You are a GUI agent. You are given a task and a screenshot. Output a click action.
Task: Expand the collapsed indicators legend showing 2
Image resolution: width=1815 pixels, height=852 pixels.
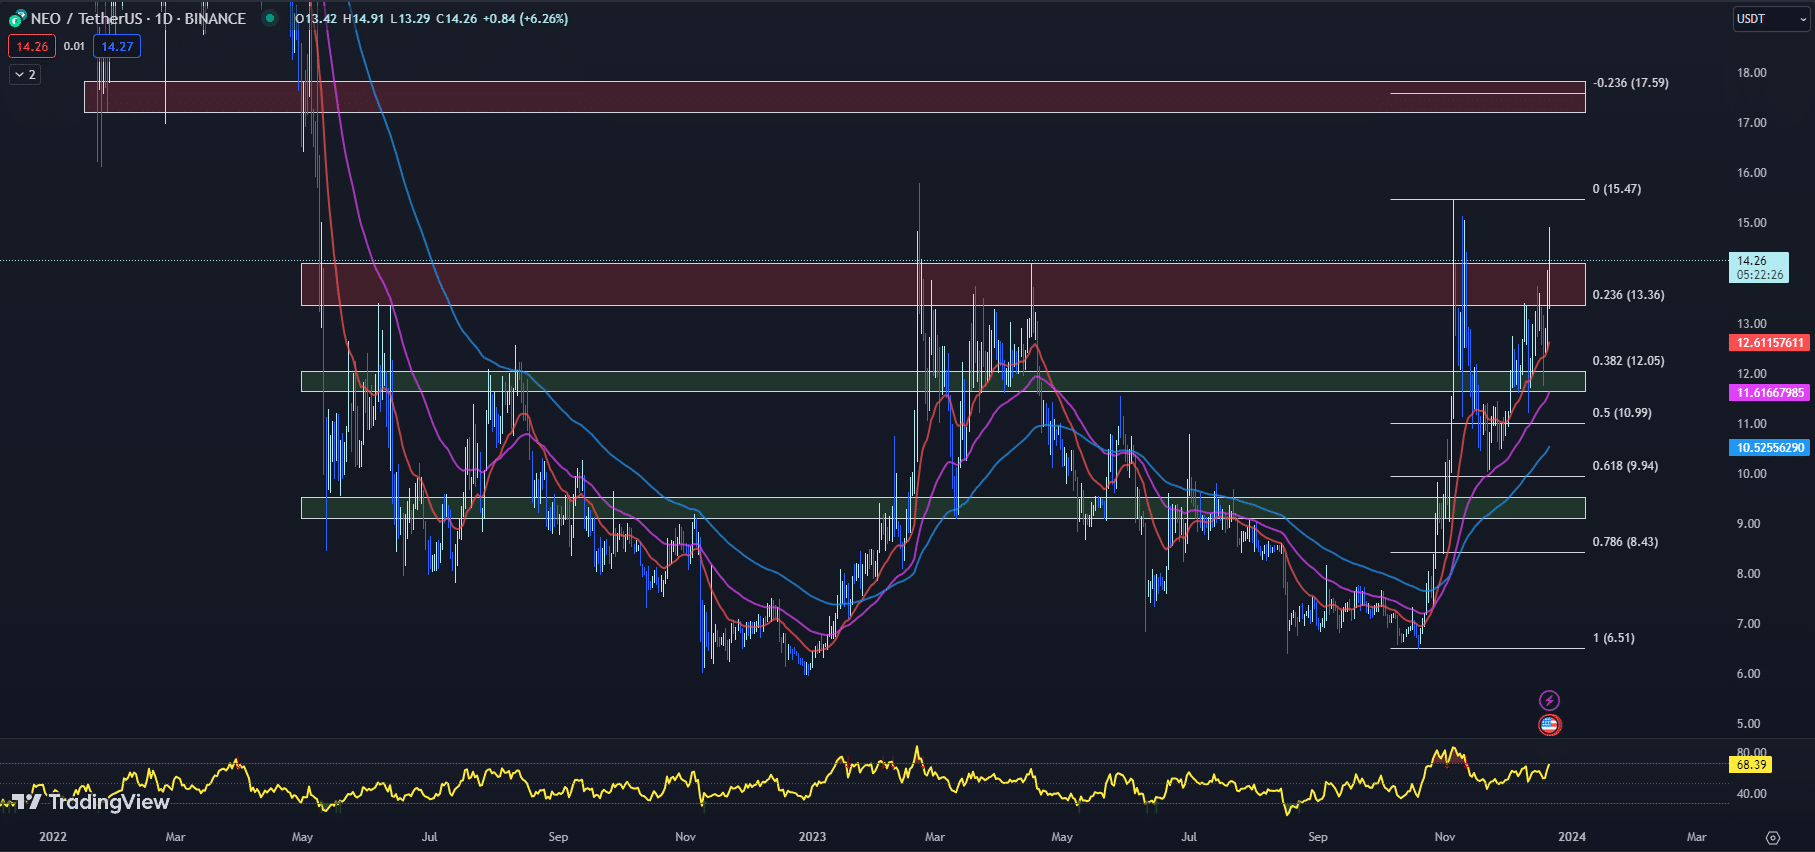pos(25,74)
